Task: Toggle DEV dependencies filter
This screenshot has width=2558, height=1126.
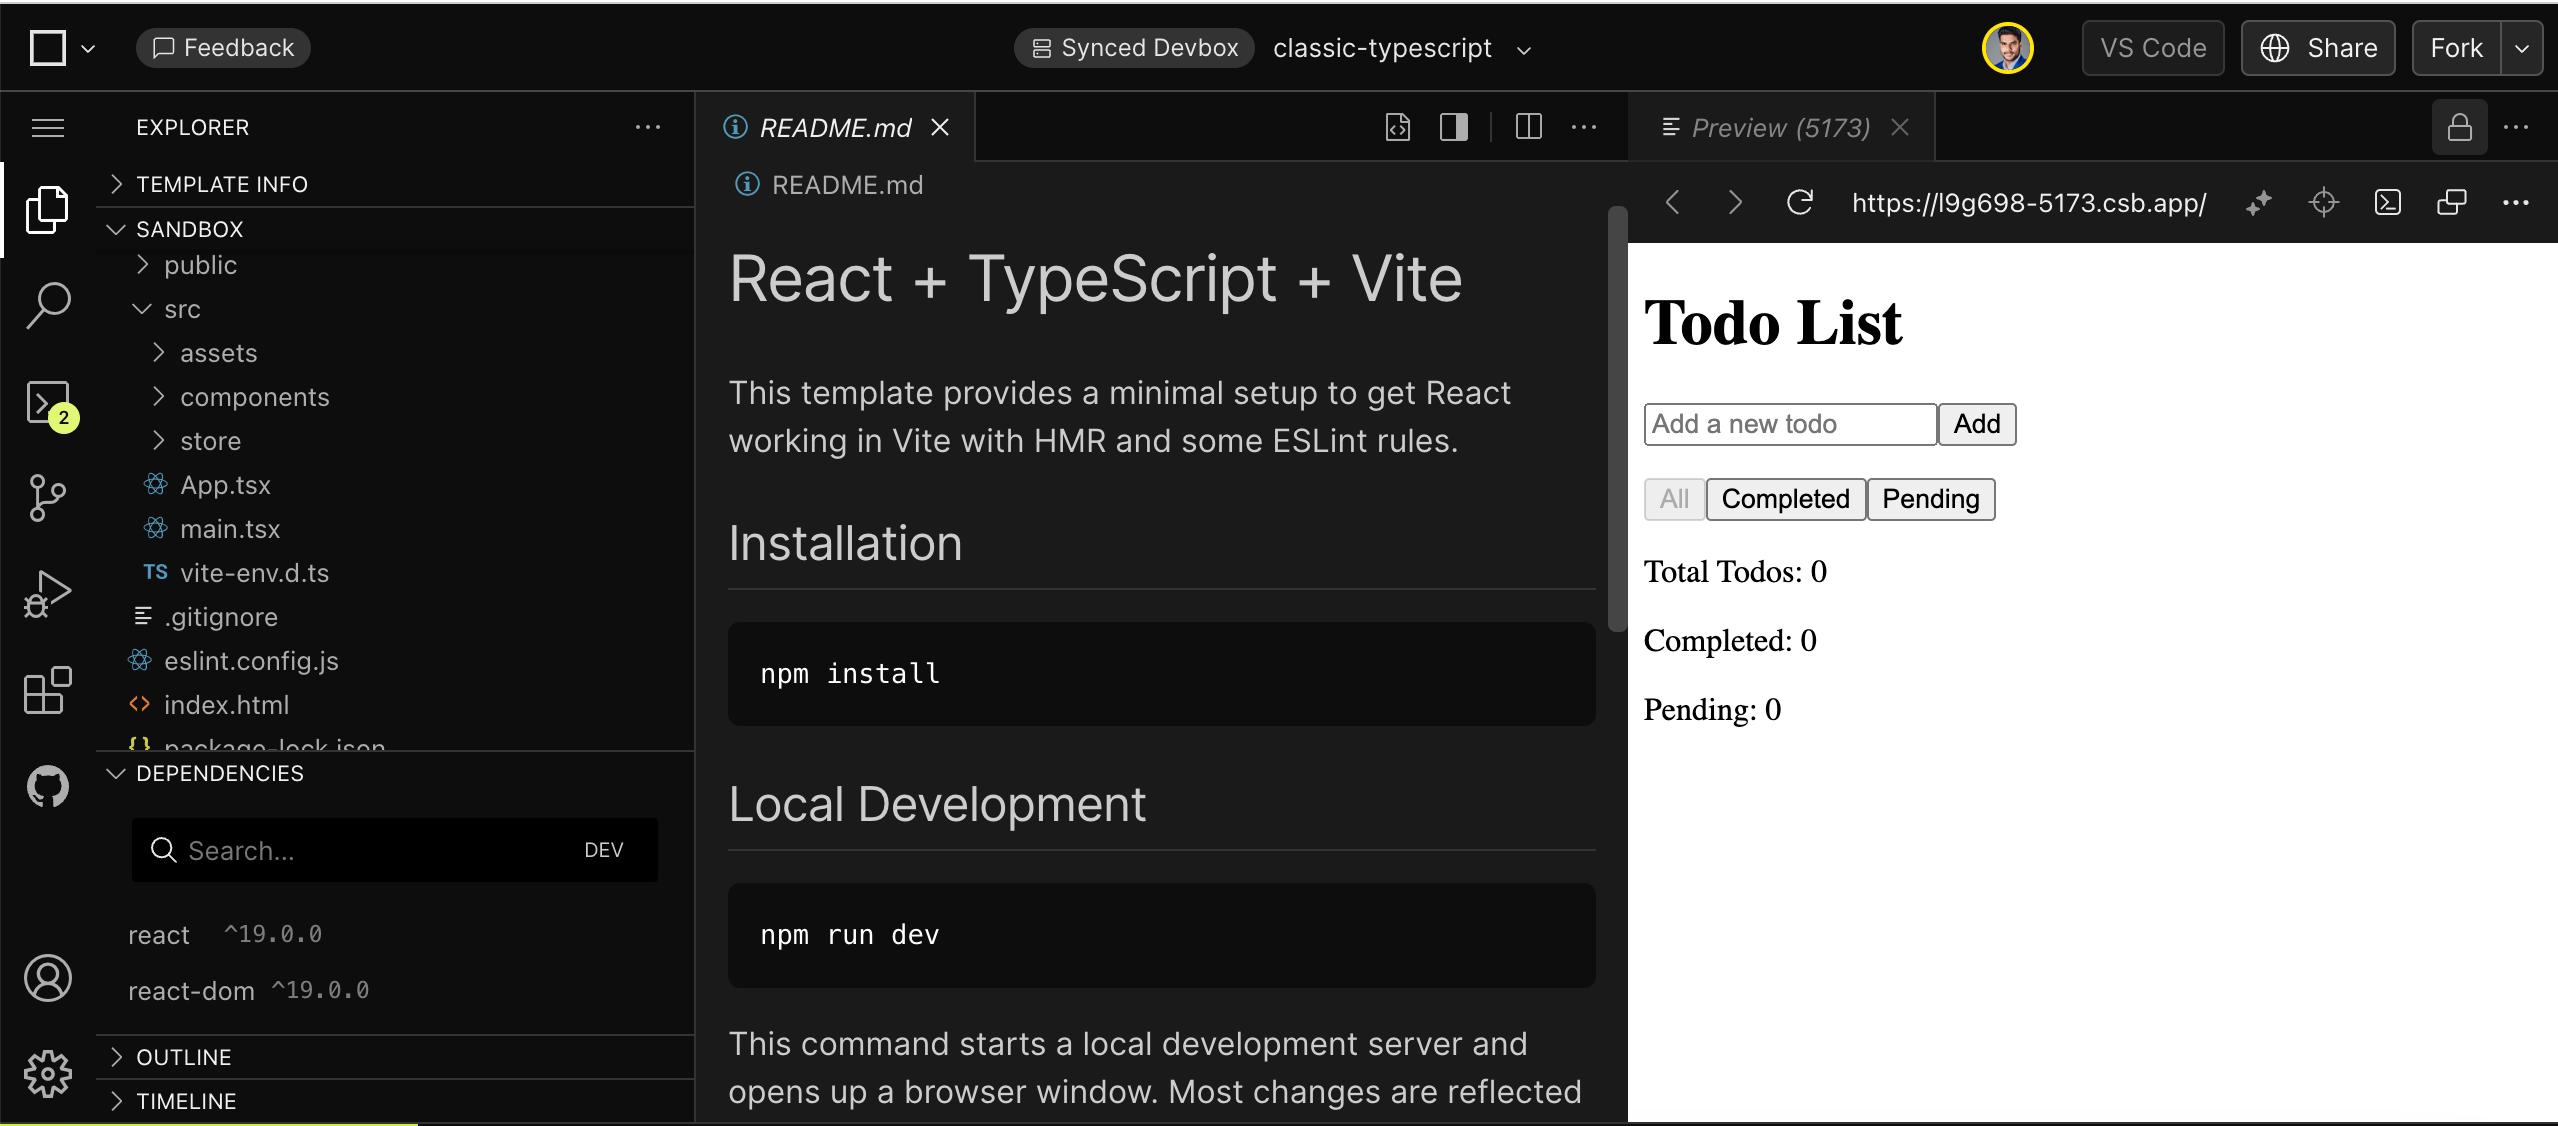Action: (603, 850)
